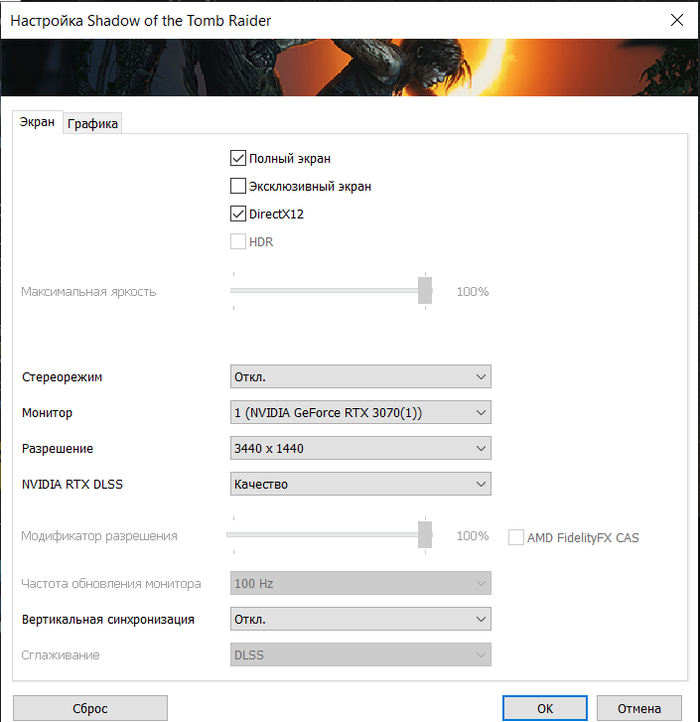Expand the Вертикальная синхронизация dropdown

(361, 619)
